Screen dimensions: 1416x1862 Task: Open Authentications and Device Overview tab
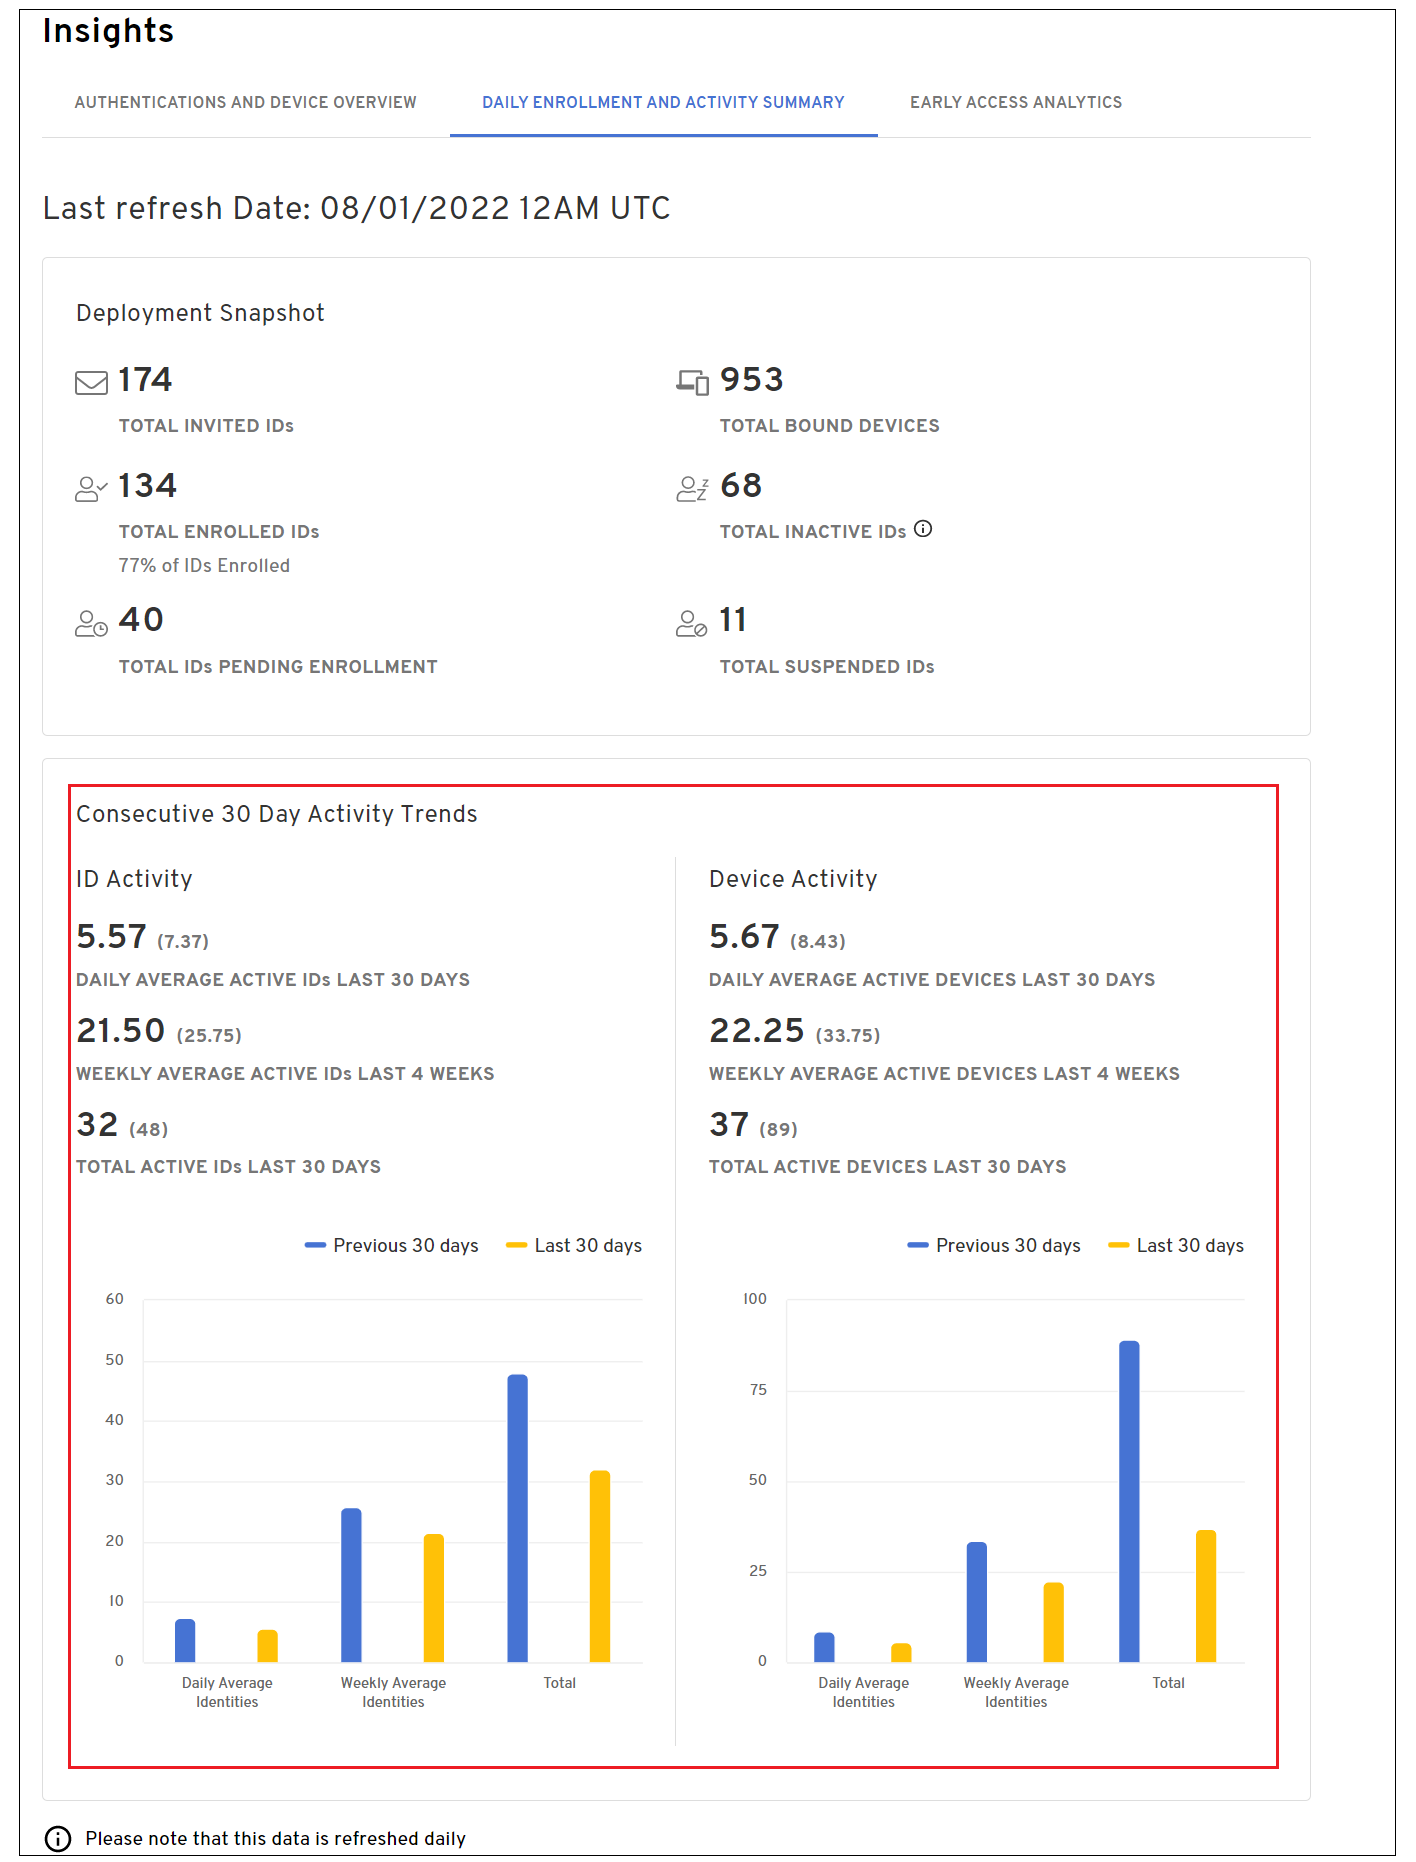[245, 102]
